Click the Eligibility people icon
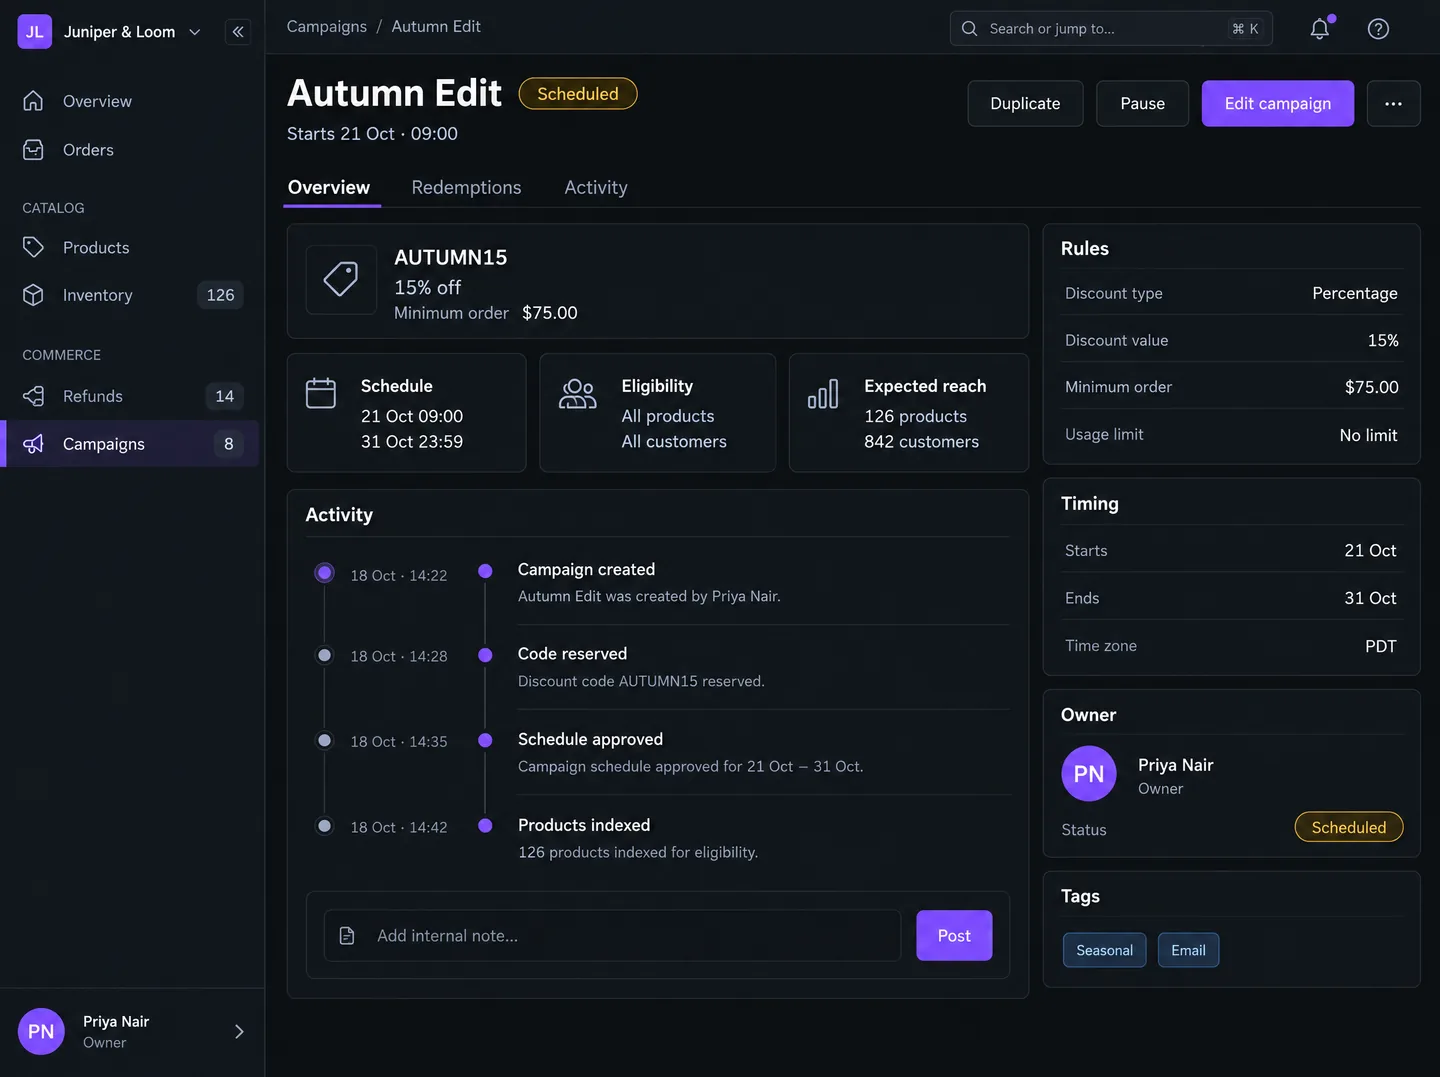1440x1077 pixels. [x=578, y=393]
